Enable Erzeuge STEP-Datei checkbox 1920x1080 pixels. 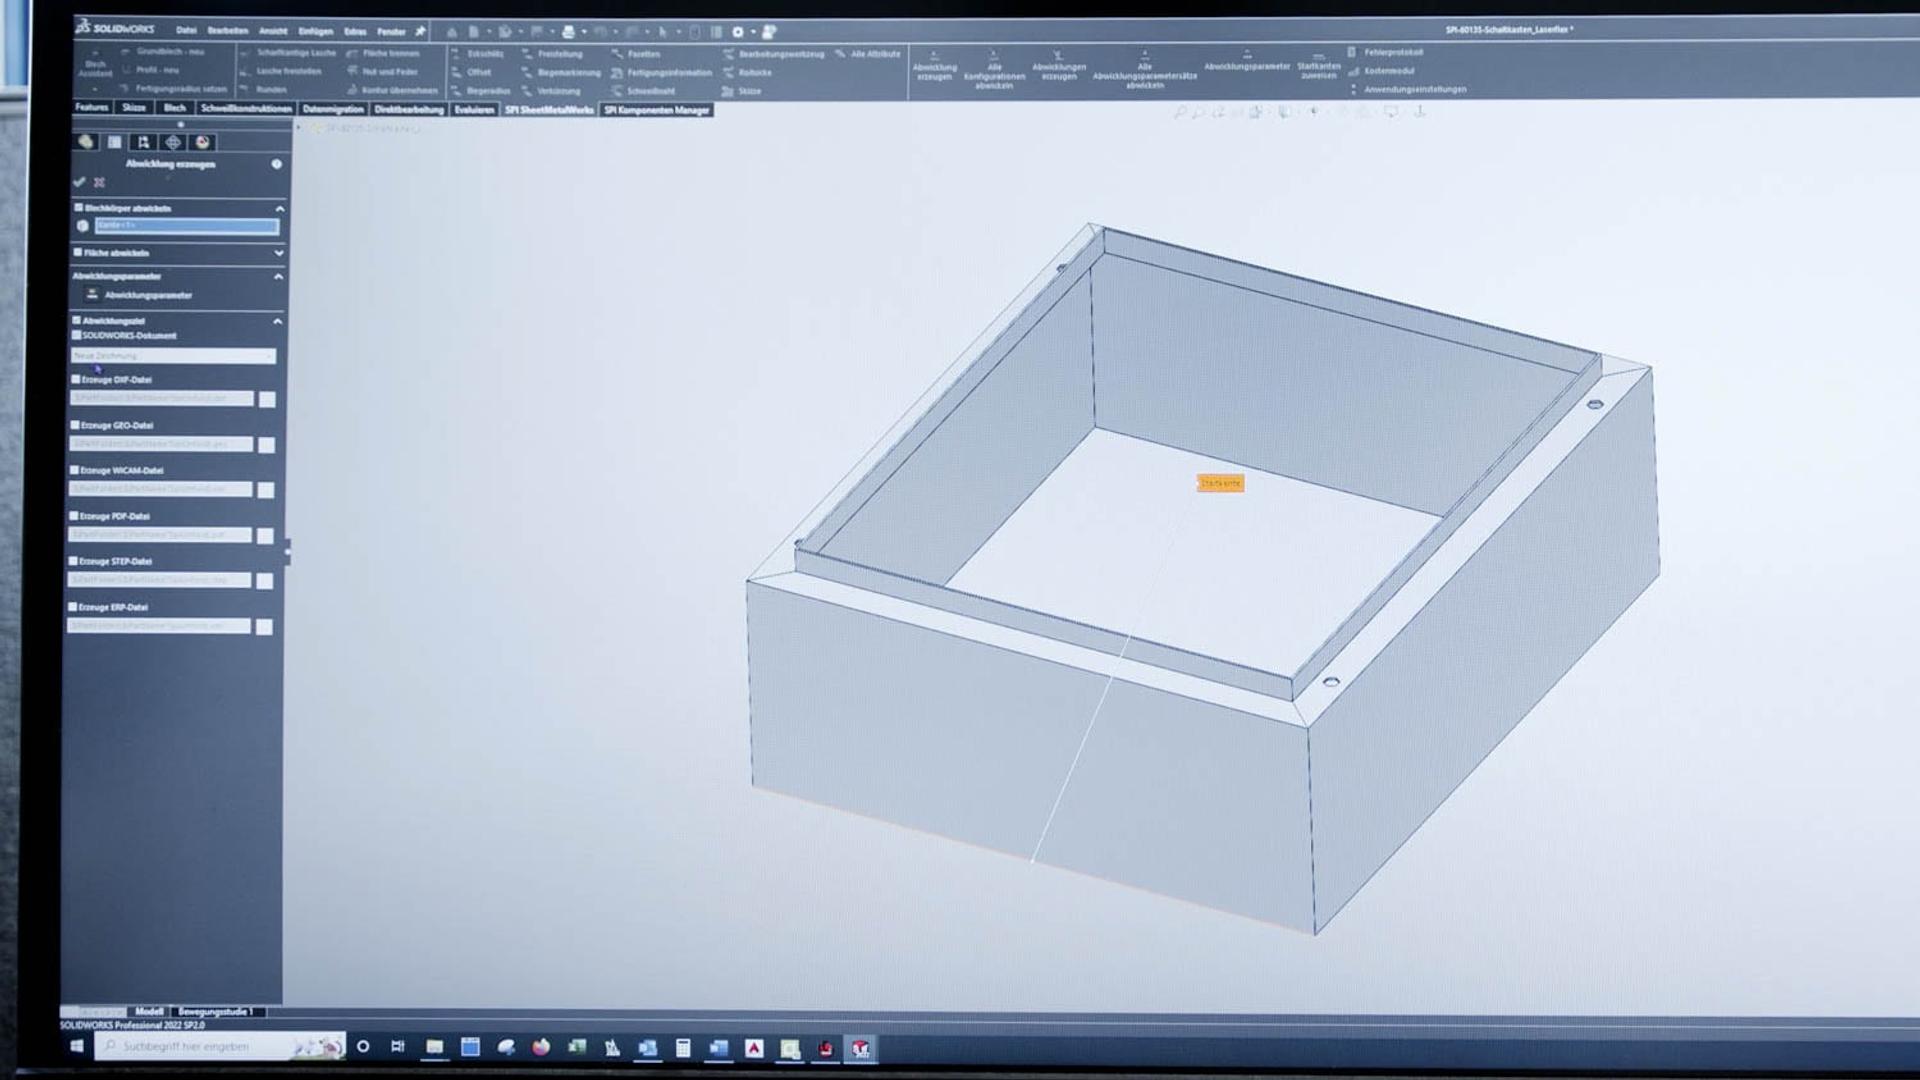tap(73, 561)
